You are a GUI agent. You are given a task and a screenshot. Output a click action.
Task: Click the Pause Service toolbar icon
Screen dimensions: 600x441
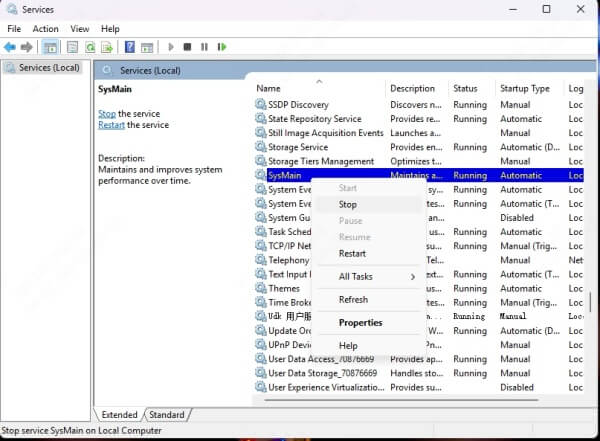(x=204, y=47)
